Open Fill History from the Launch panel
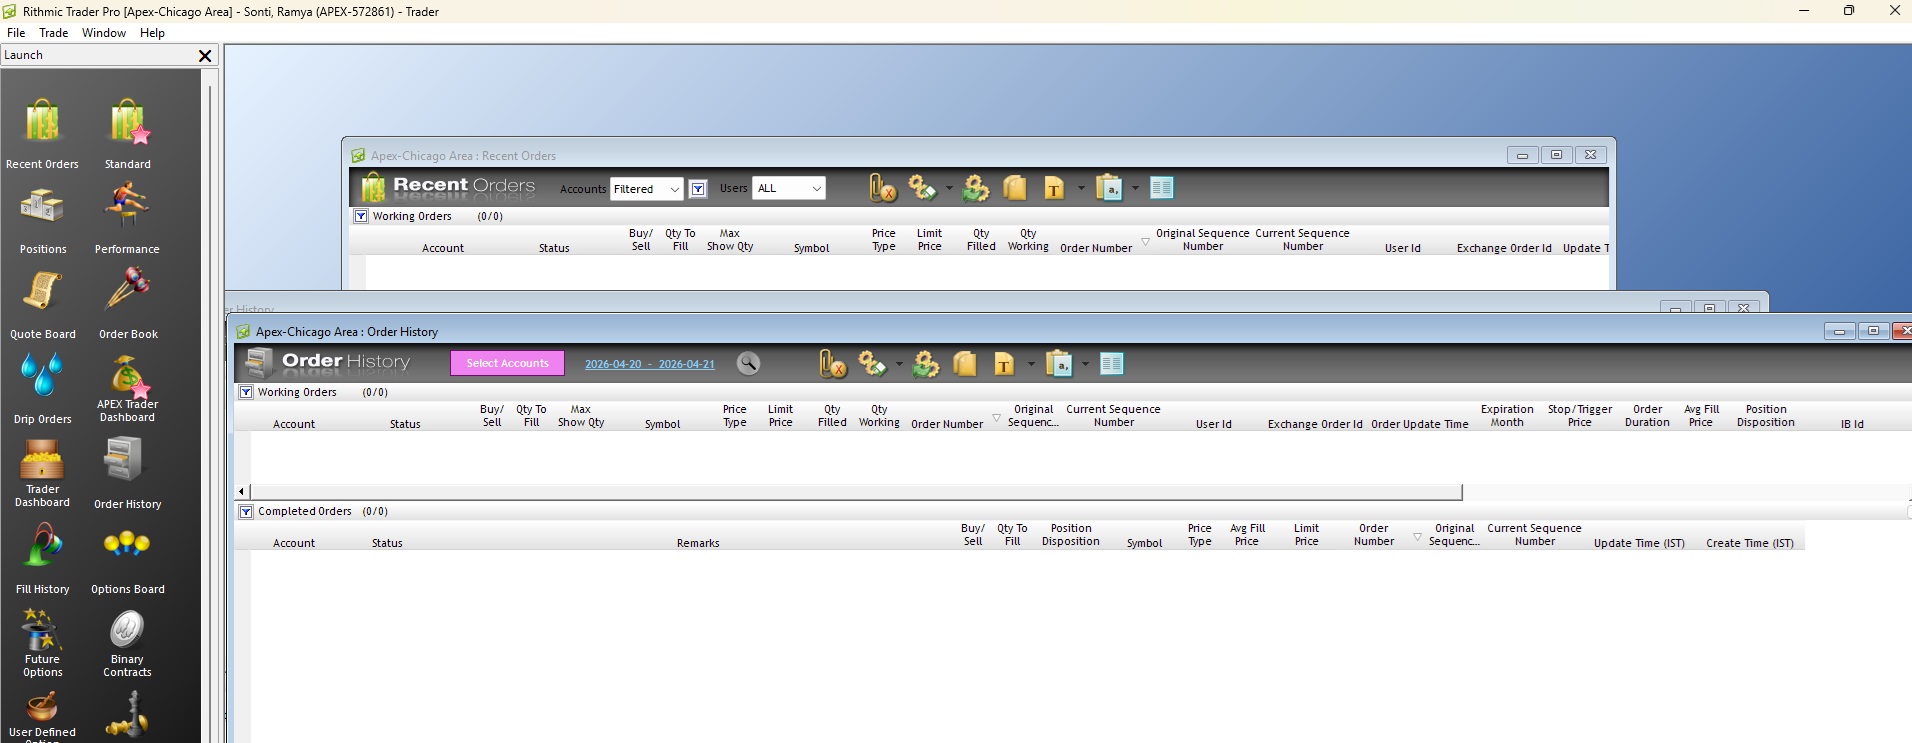The width and height of the screenshot is (1912, 743). [42, 546]
